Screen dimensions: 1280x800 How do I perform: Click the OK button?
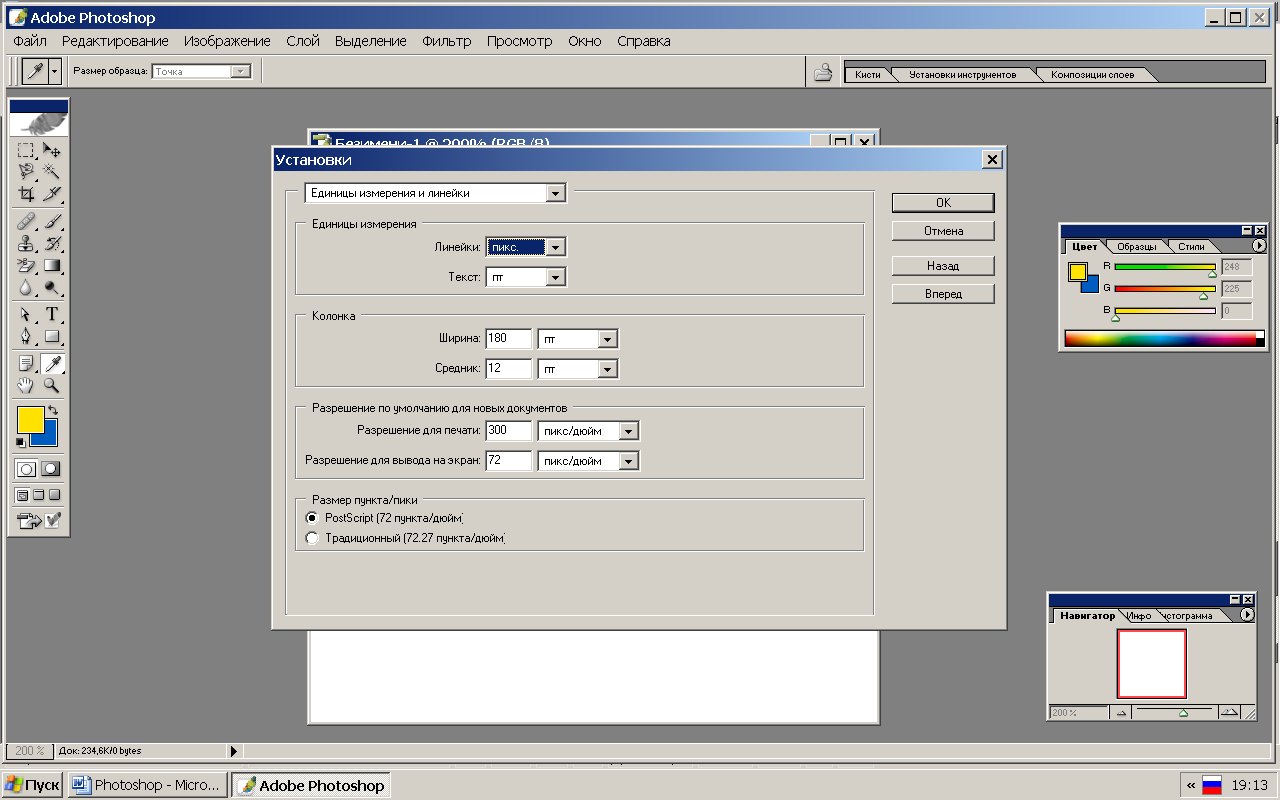[x=943, y=202]
